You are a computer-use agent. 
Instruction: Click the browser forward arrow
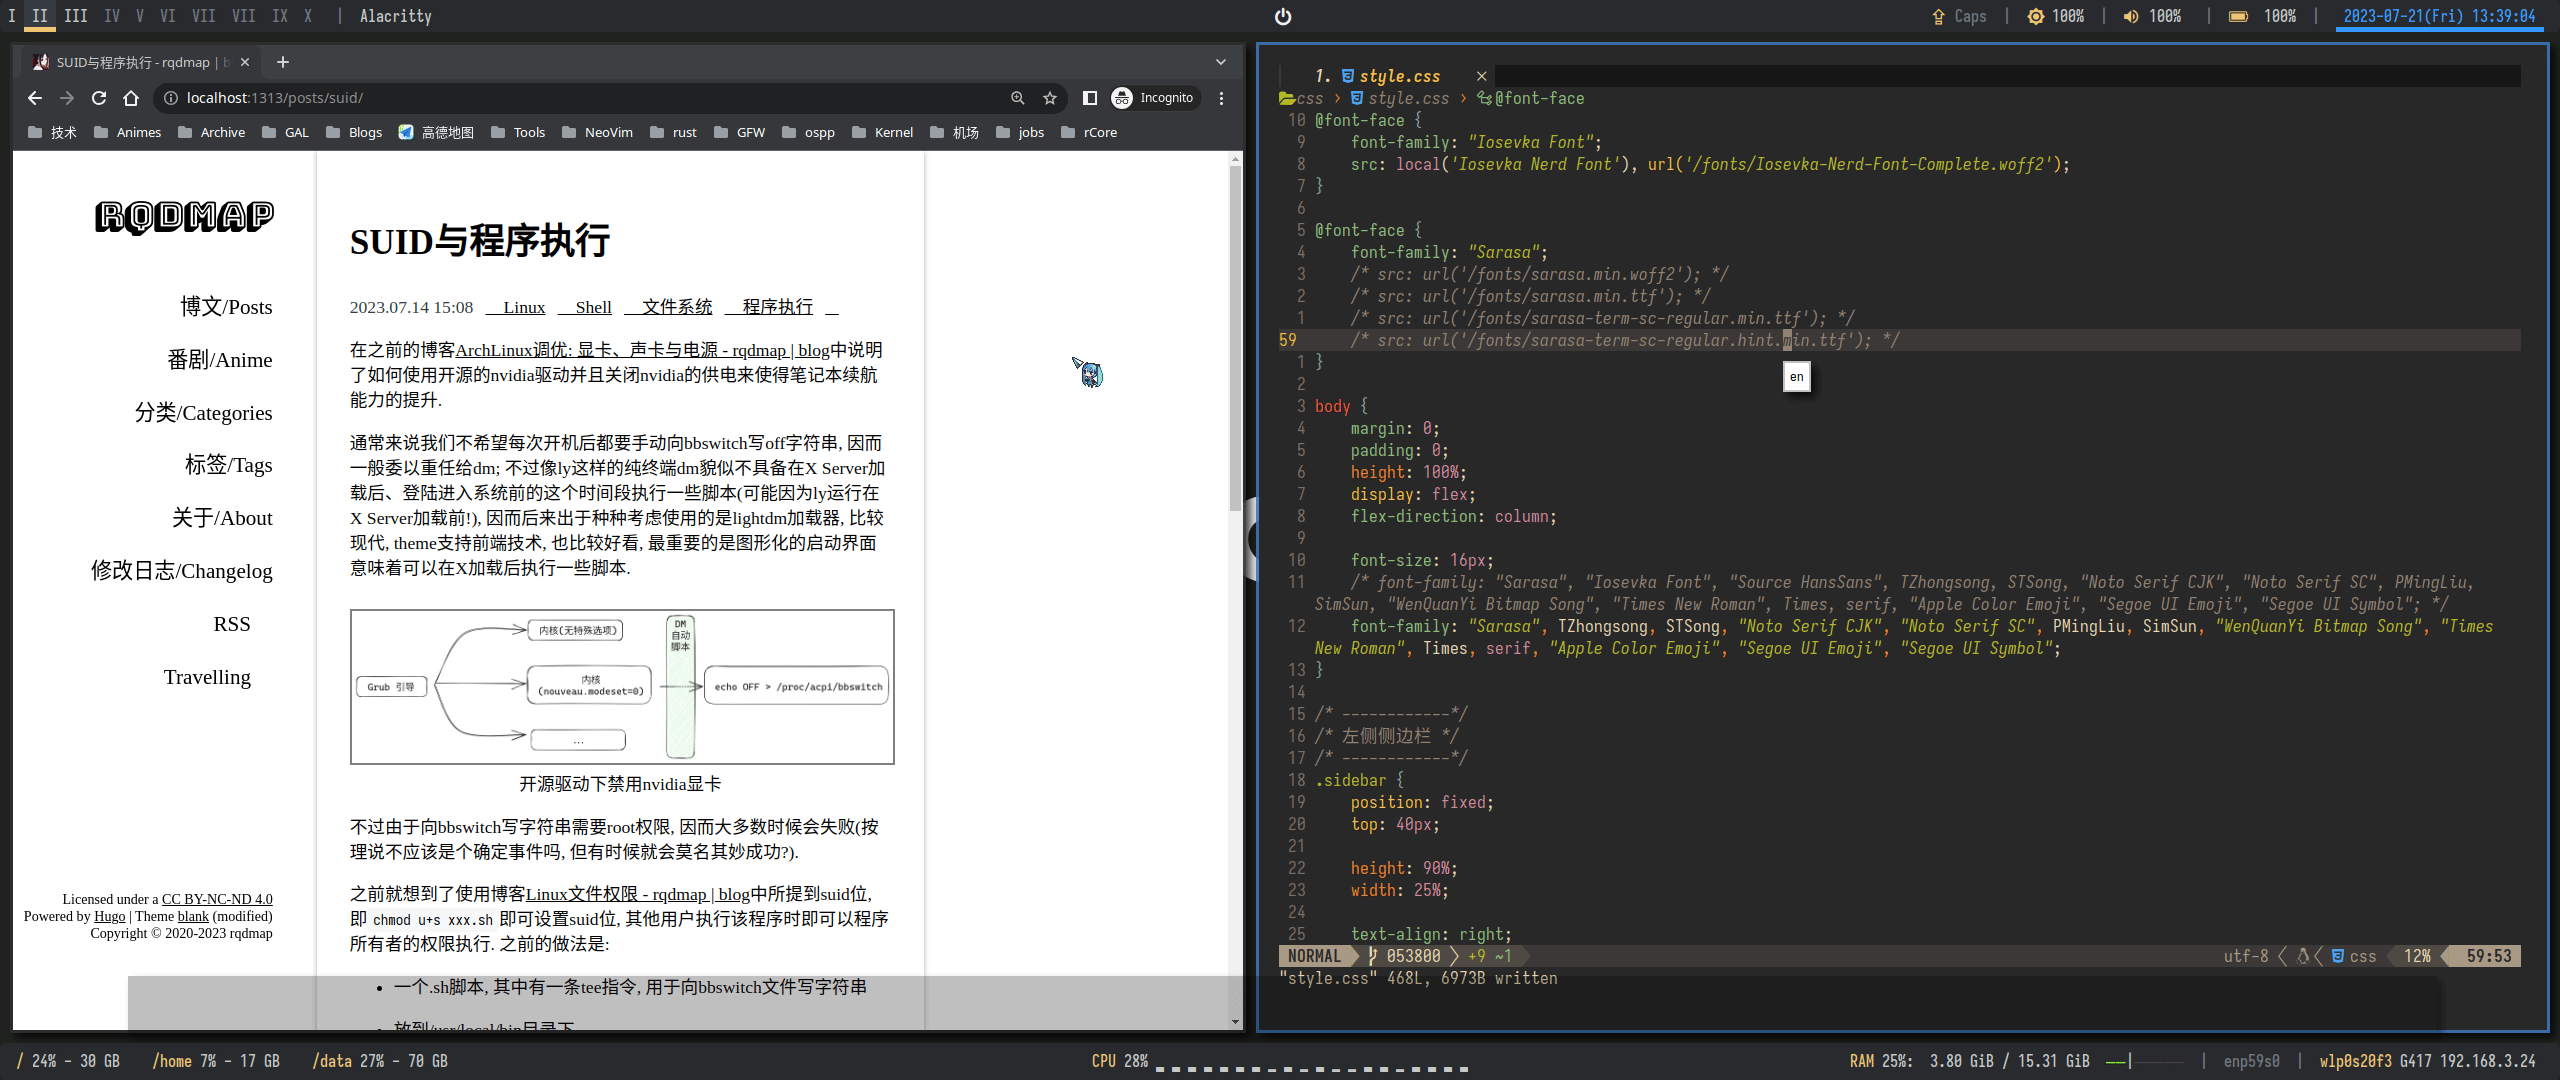67,98
